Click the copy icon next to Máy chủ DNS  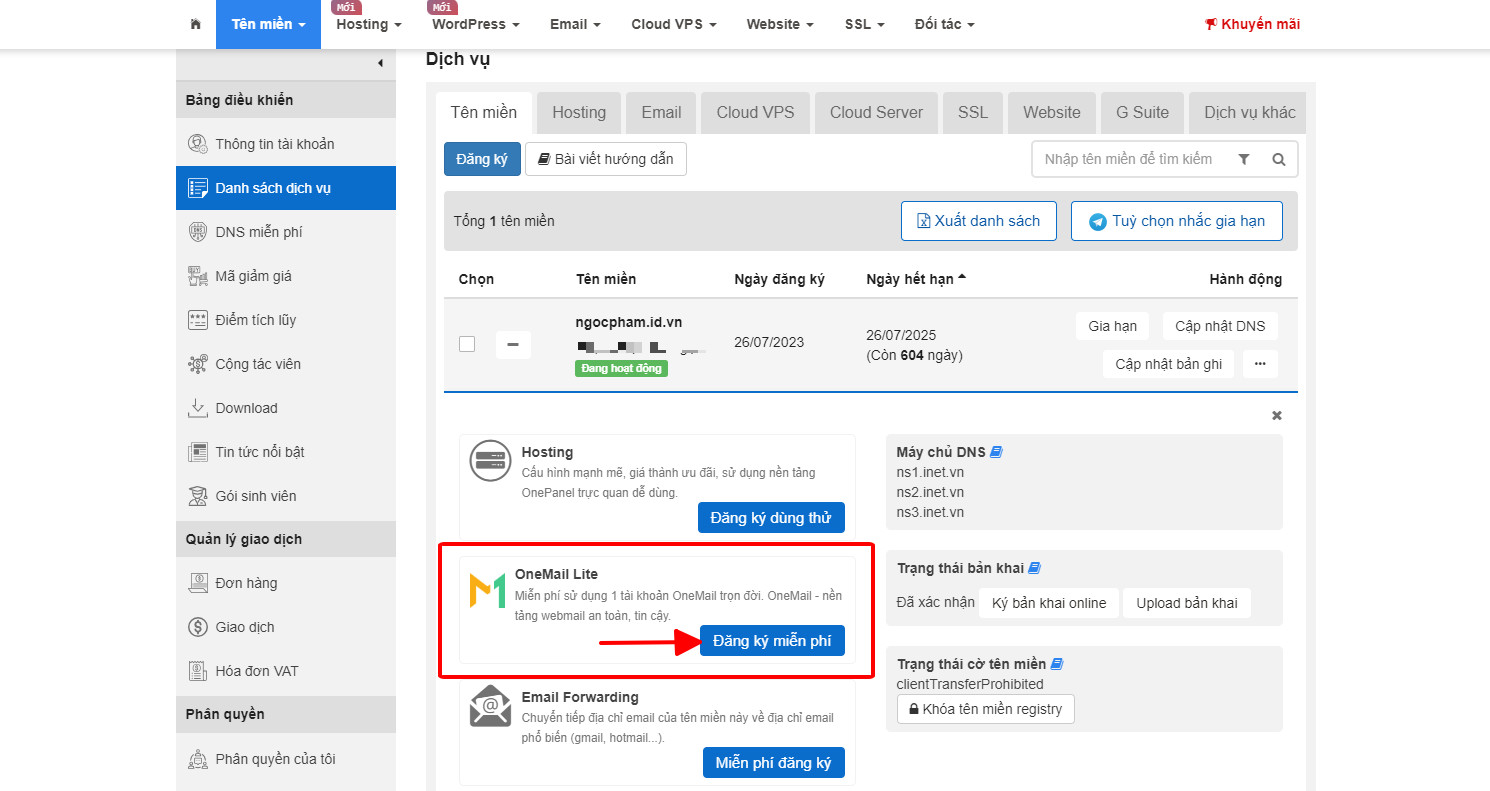point(995,451)
